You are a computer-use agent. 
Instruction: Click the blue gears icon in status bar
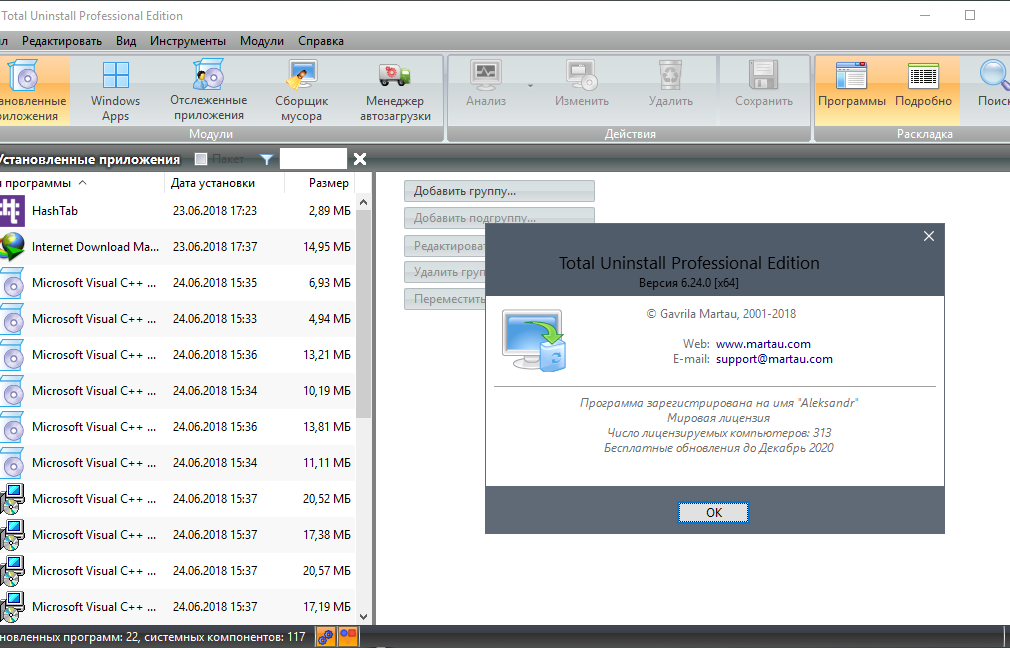tap(325, 636)
